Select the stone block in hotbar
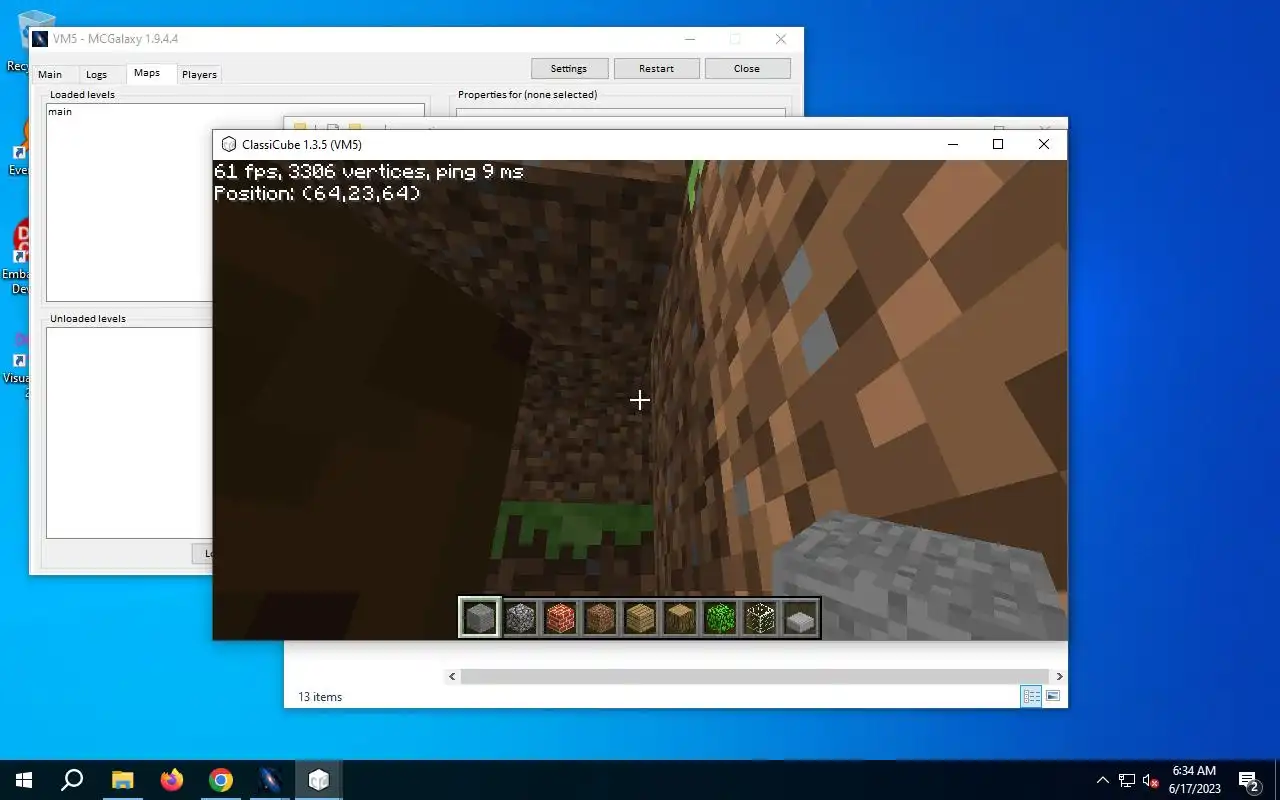Viewport: 1280px width, 800px height. (x=480, y=618)
